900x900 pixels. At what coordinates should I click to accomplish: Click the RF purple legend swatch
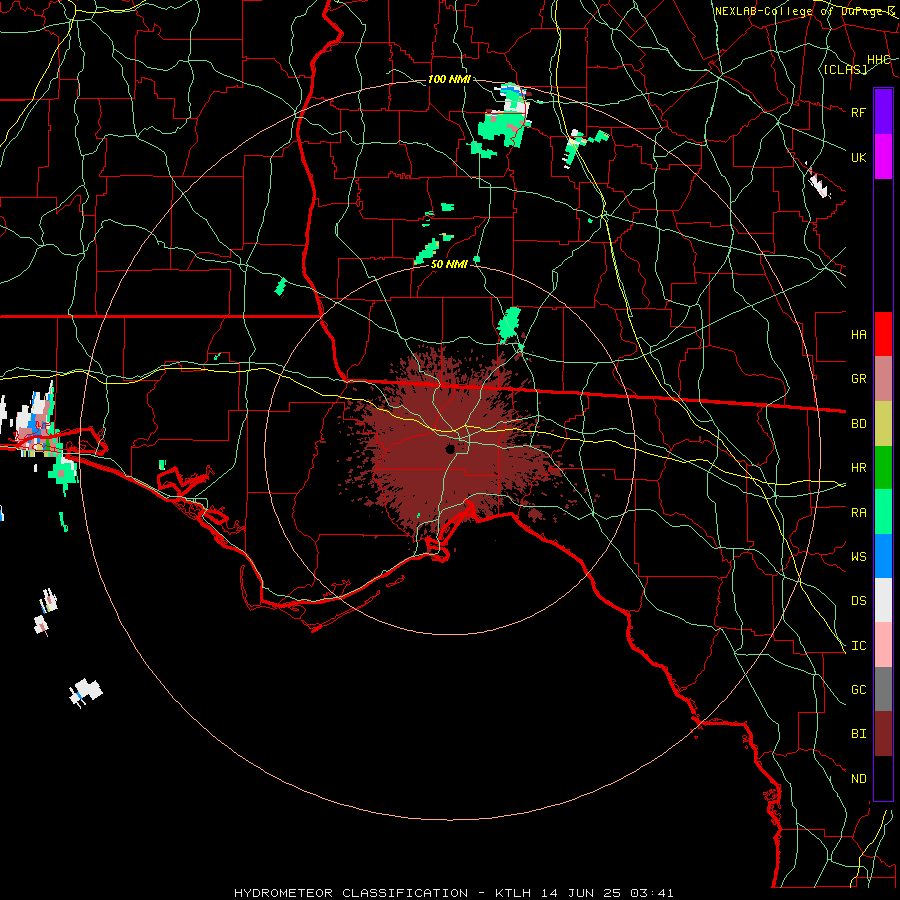[883, 112]
